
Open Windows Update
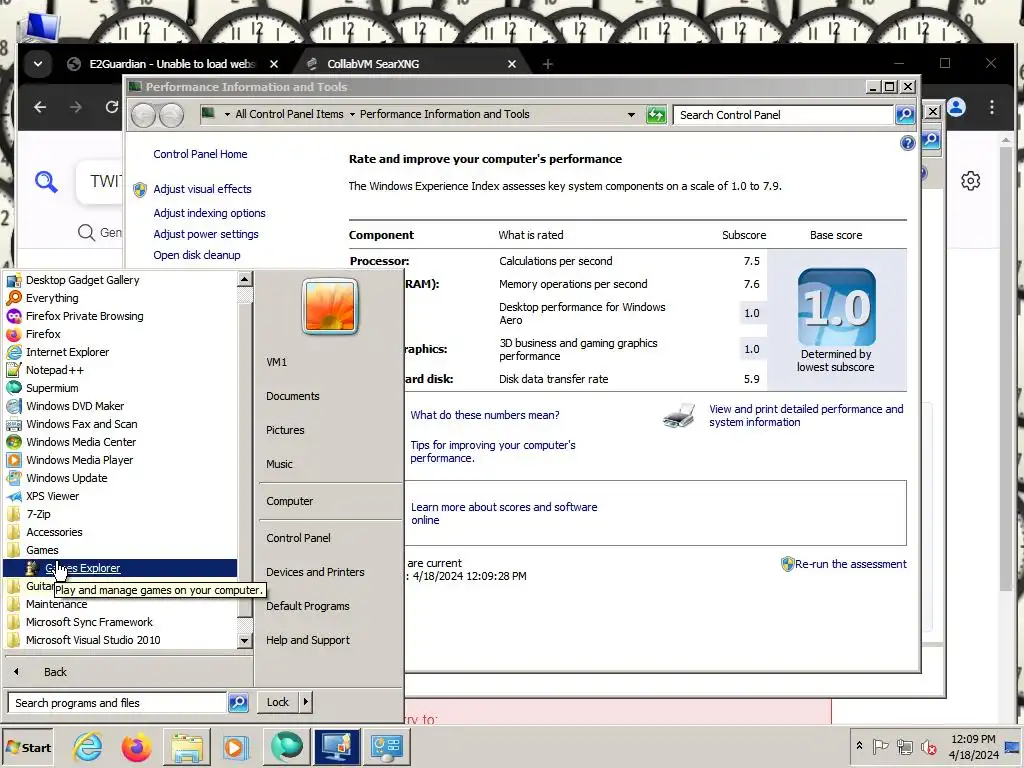(x=67, y=478)
